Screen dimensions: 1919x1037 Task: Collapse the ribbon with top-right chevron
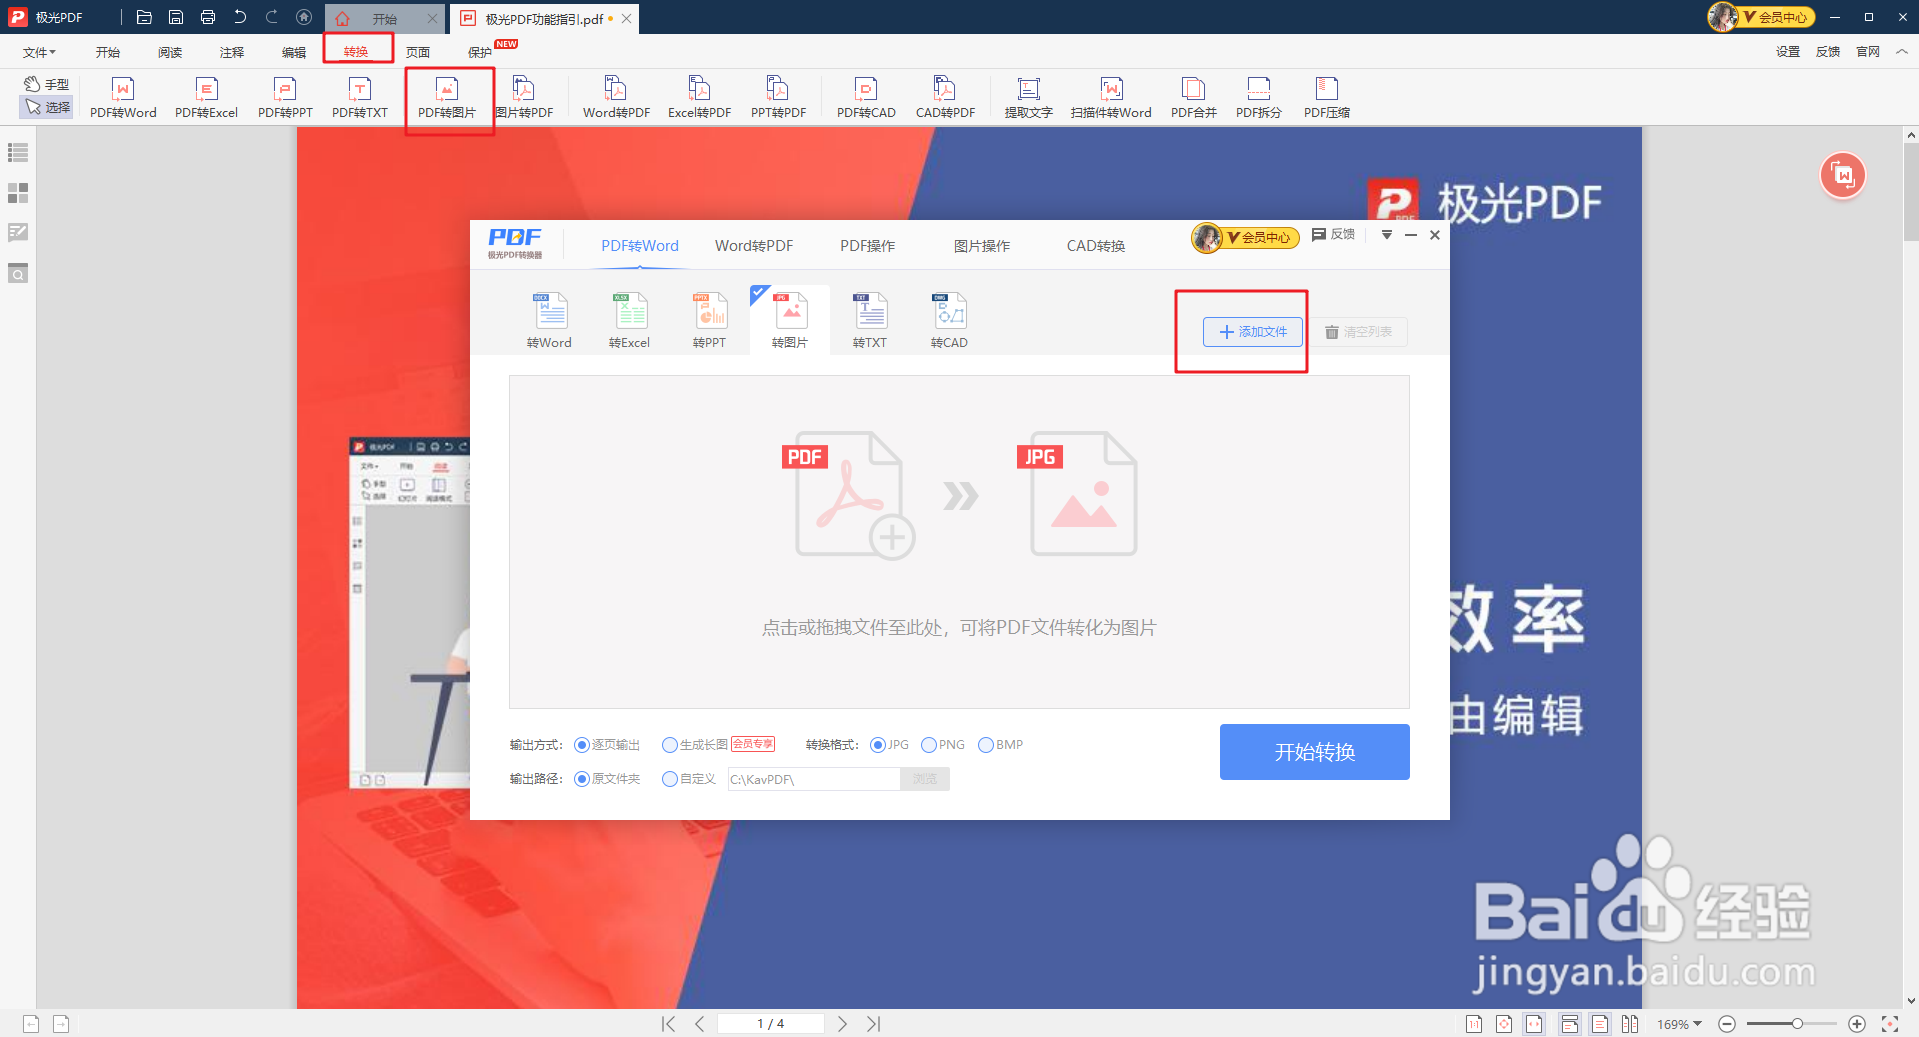click(1901, 52)
